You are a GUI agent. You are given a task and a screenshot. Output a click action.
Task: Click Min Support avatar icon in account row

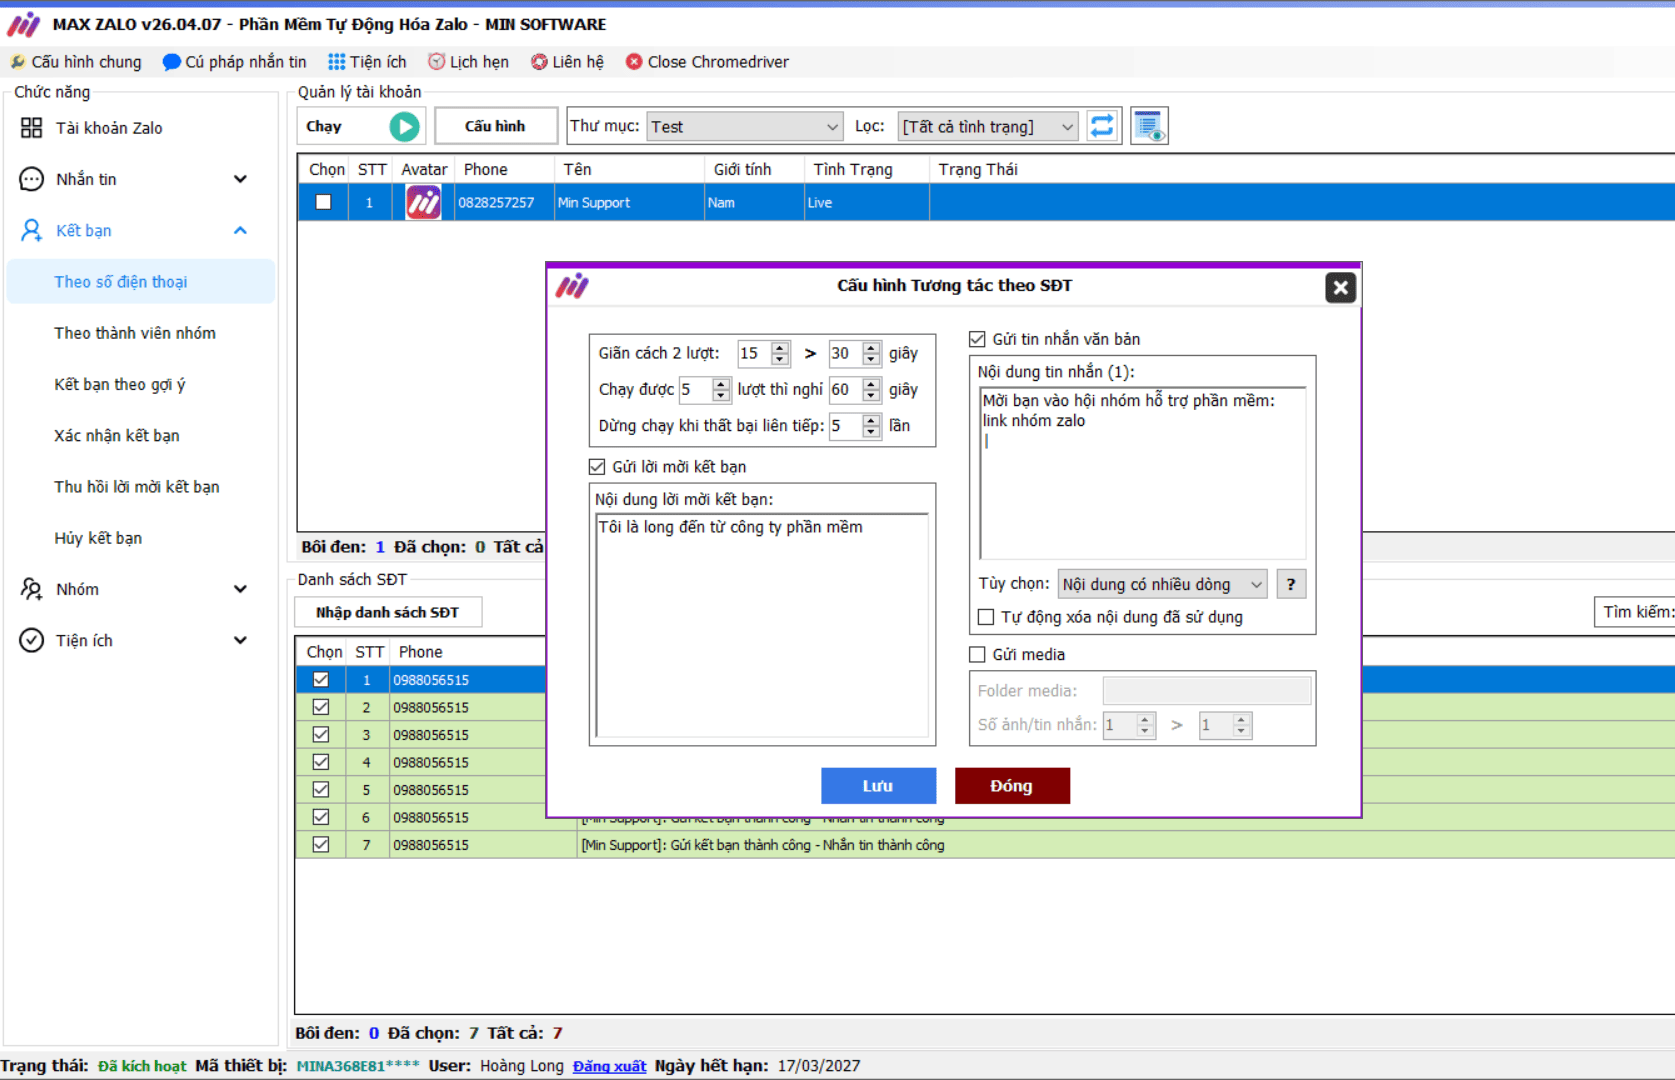click(423, 203)
